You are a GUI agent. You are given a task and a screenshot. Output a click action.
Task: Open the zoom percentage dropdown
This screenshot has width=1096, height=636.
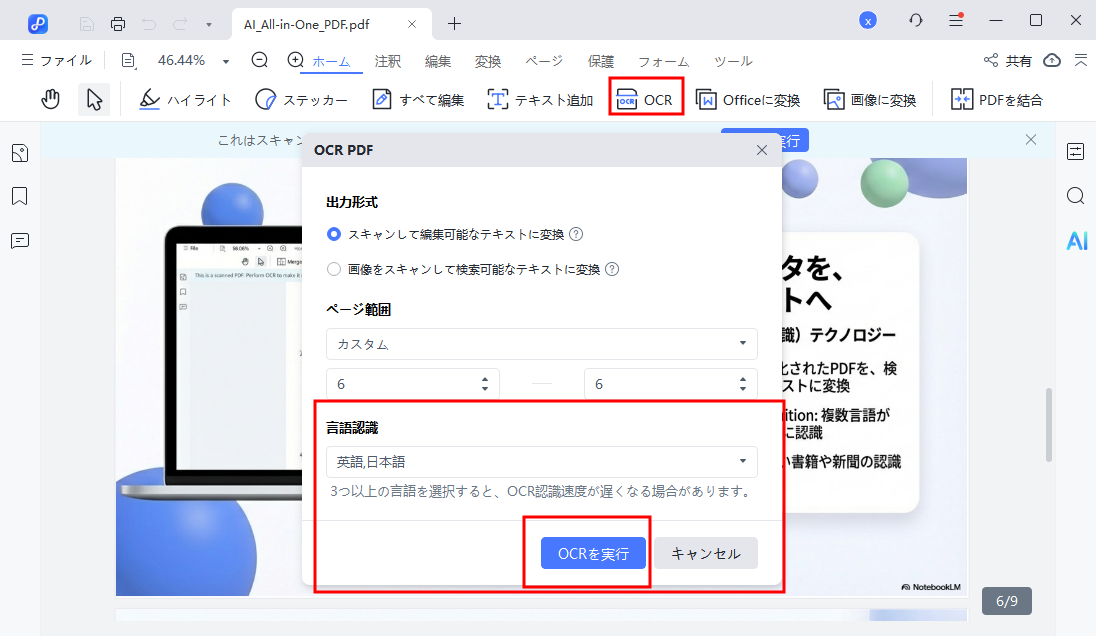coord(225,60)
